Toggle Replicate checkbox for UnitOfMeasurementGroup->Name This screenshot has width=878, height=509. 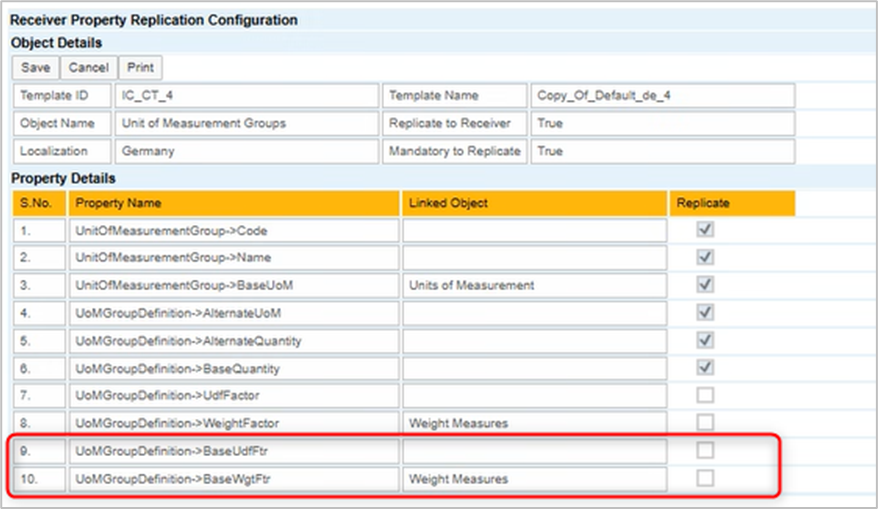(x=706, y=257)
